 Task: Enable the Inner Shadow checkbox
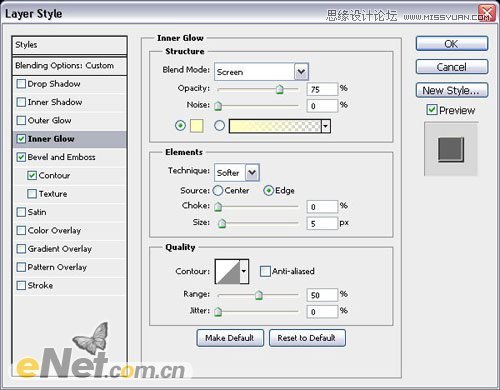point(21,102)
